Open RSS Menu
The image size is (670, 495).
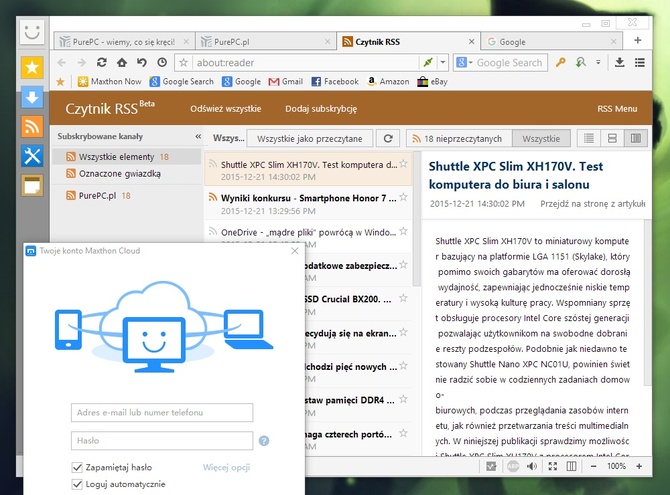tap(617, 109)
